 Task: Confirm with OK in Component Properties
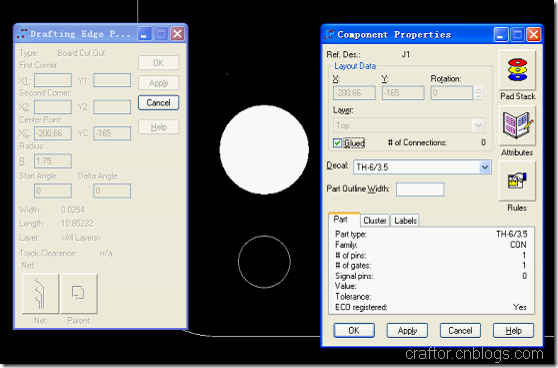354,331
